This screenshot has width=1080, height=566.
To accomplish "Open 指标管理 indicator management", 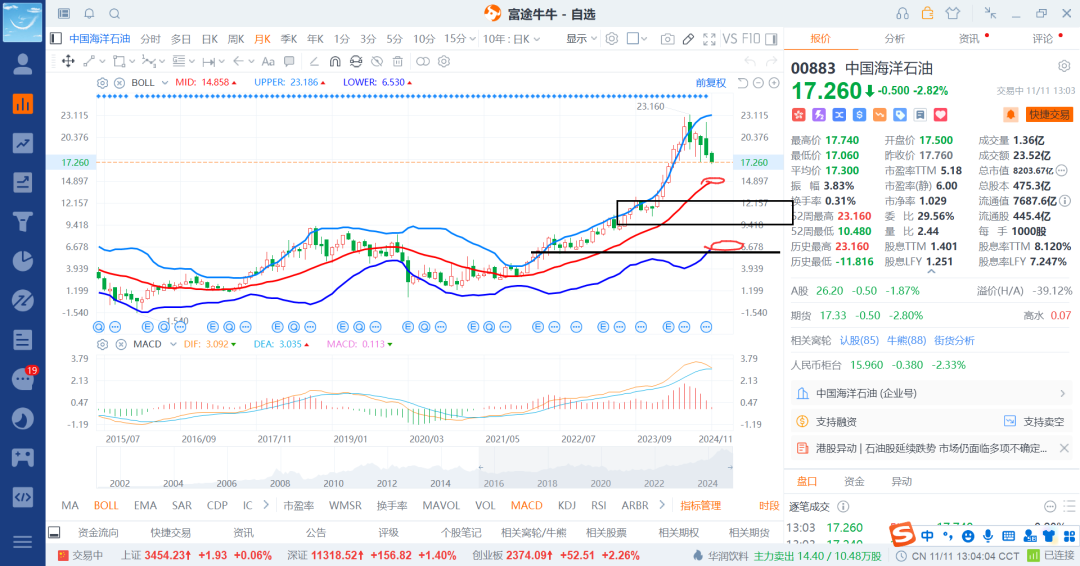I will pyautogui.click(x=700, y=506).
